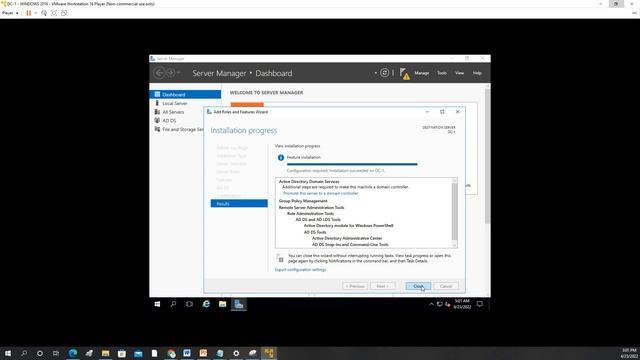Click Promote this server to a domain controller
Screen dimensions: 640x360
320,193
